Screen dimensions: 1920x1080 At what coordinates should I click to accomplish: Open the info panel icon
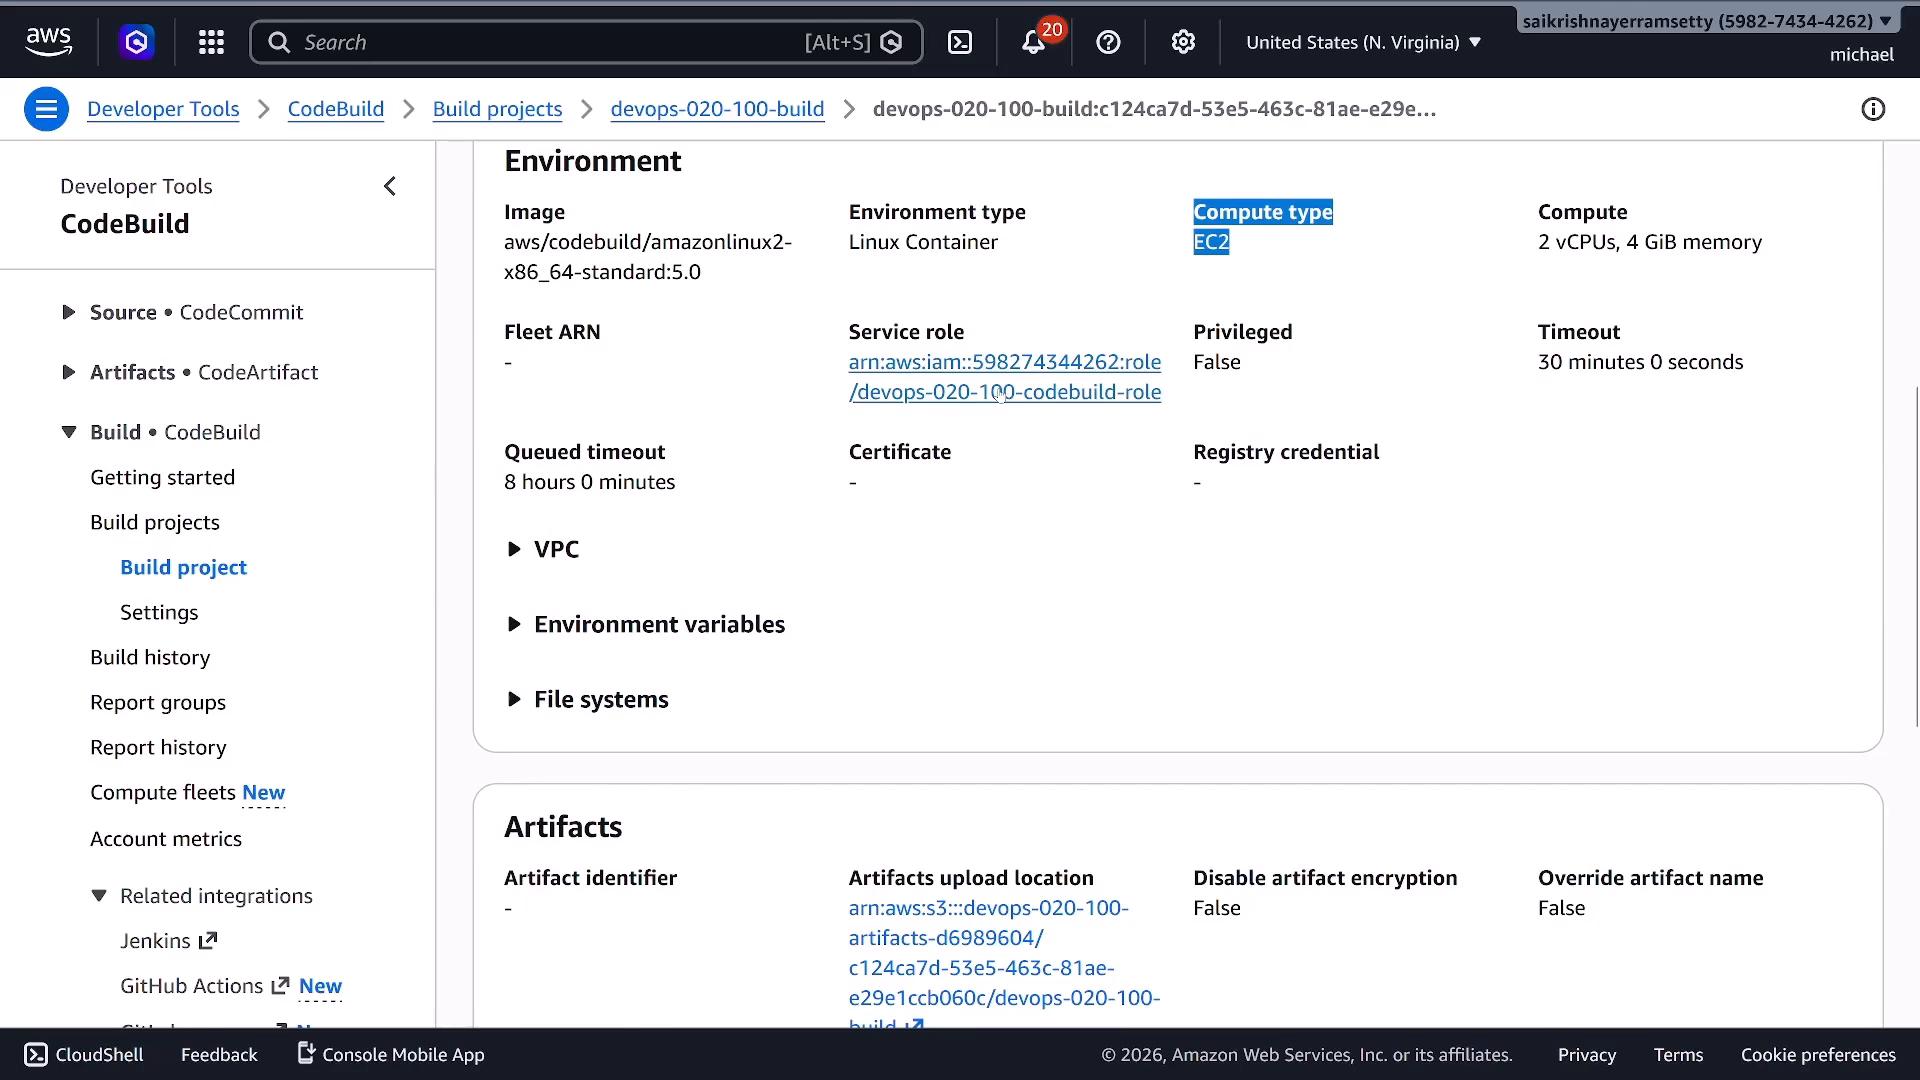pos(1873,109)
